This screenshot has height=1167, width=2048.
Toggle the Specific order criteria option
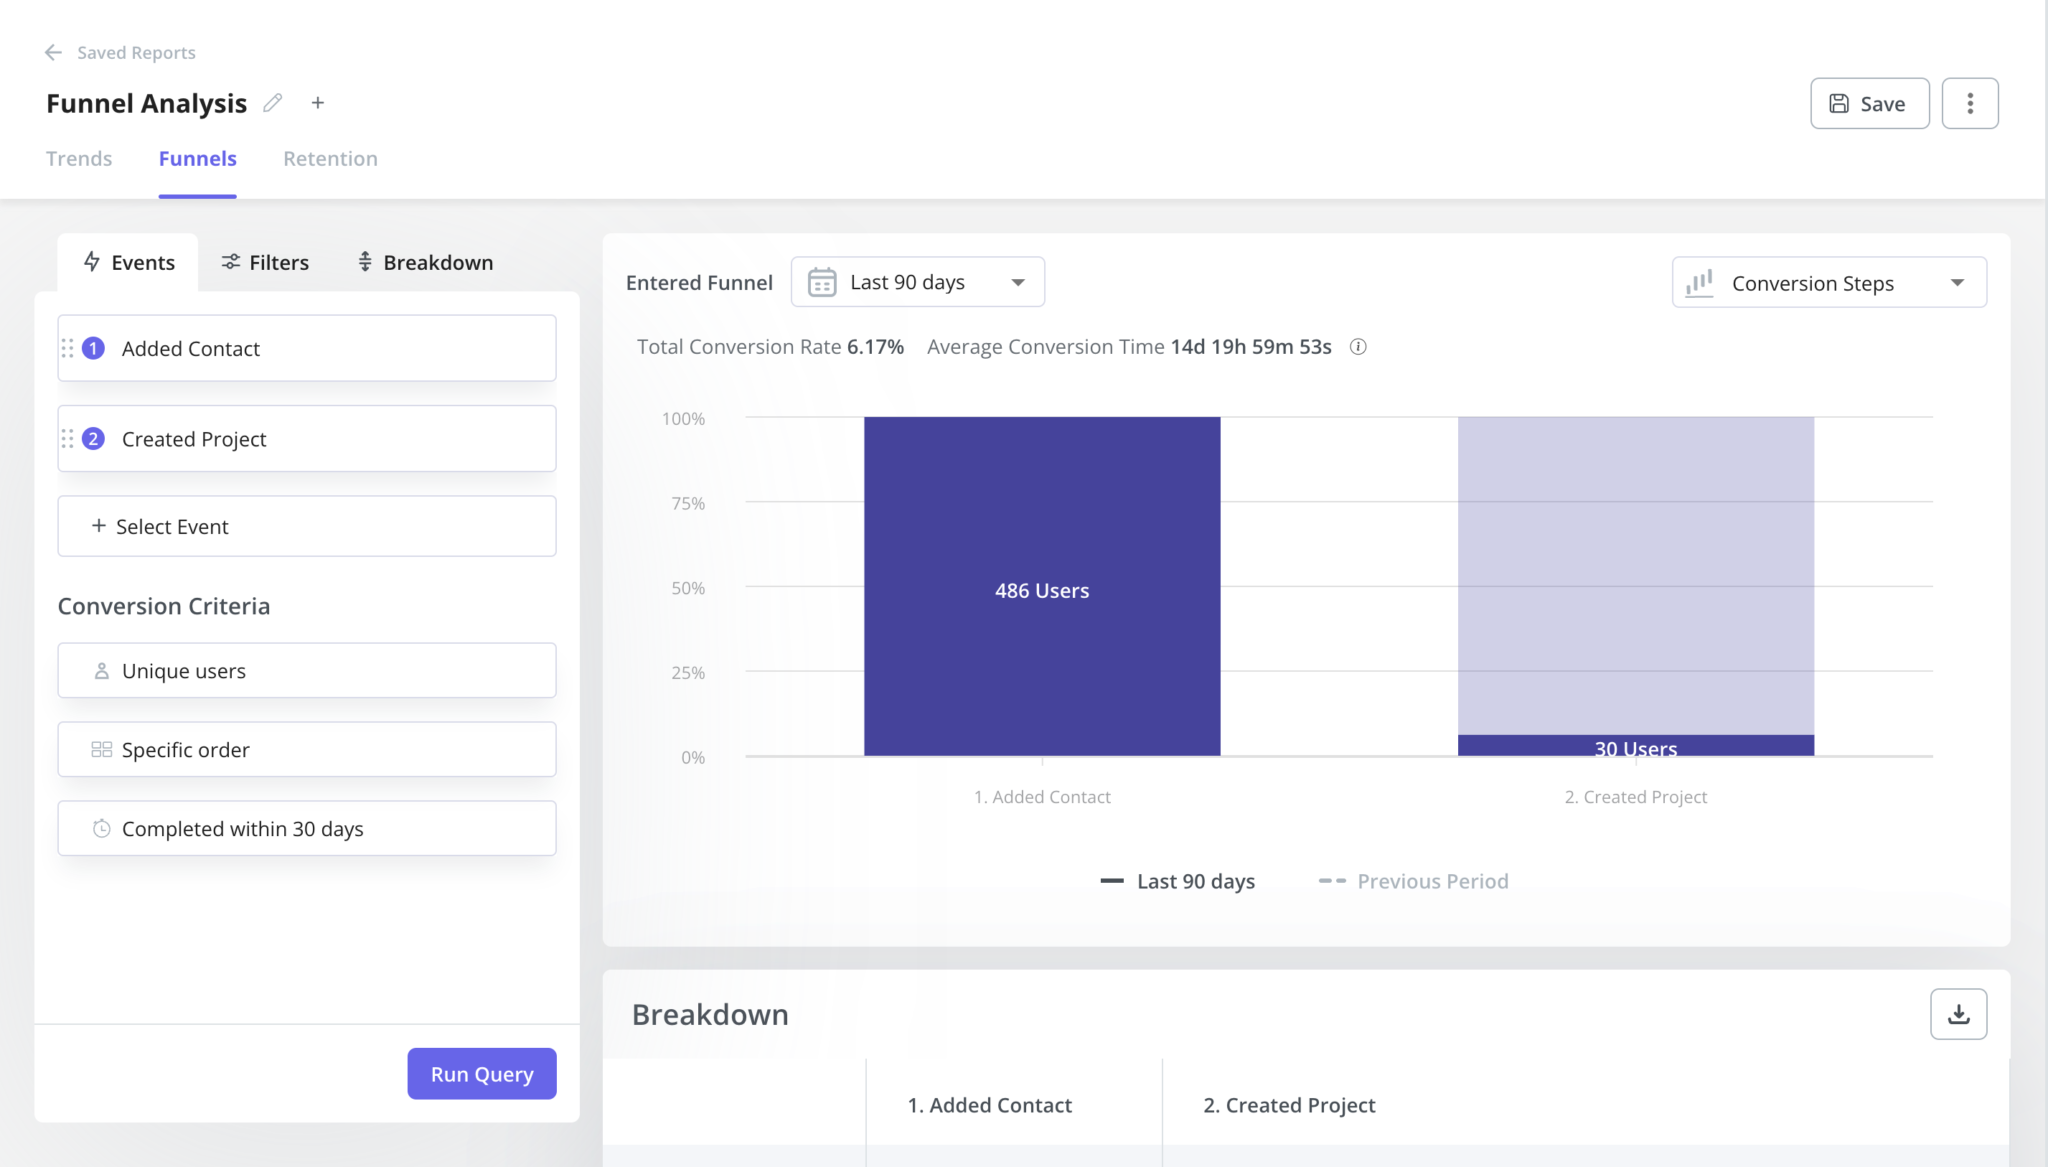(306, 749)
